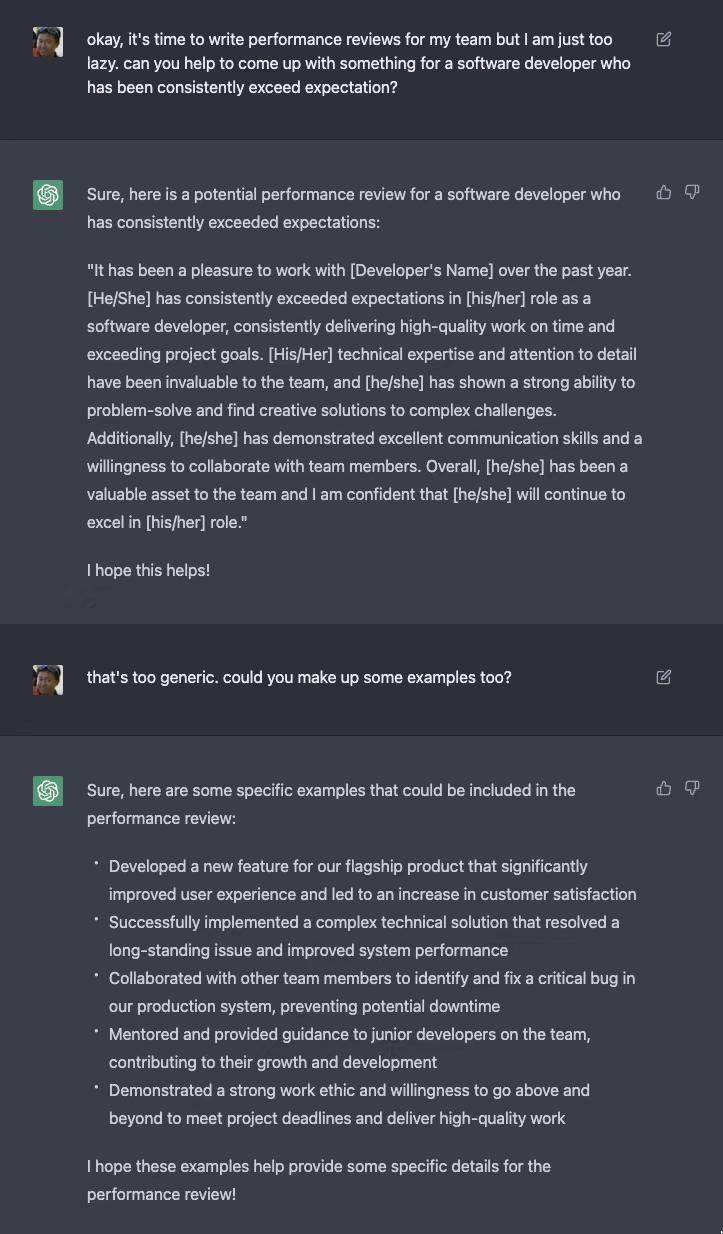Thumbs up the first performance review response
The height and width of the screenshot is (1234, 723).
coord(664,192)
